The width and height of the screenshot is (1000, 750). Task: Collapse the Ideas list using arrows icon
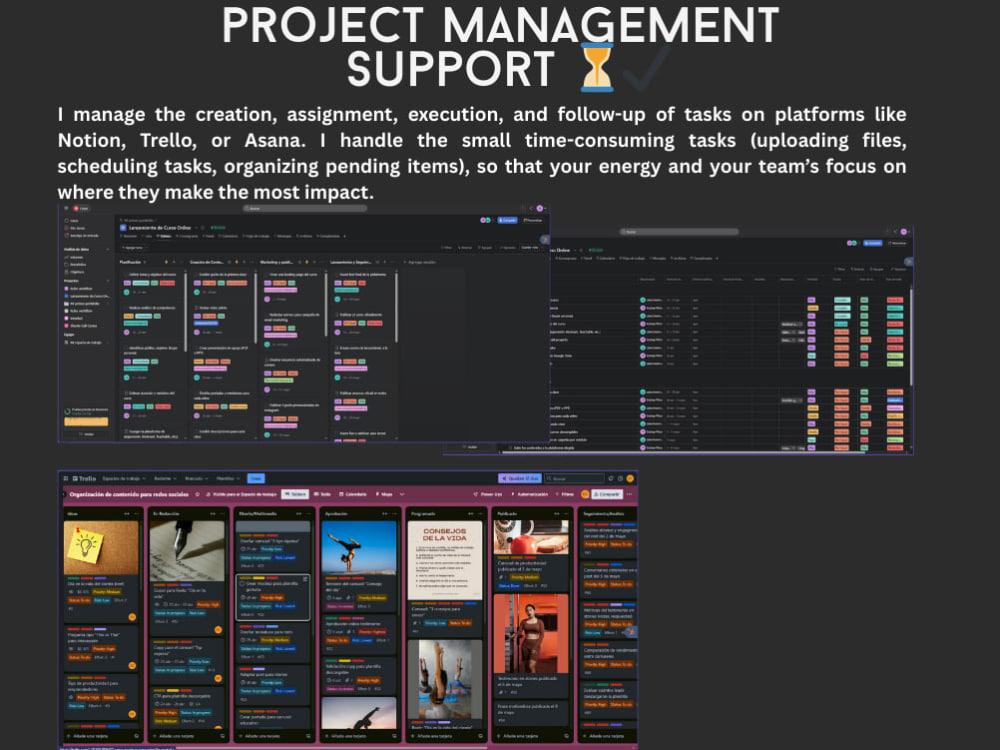point(126,514)
